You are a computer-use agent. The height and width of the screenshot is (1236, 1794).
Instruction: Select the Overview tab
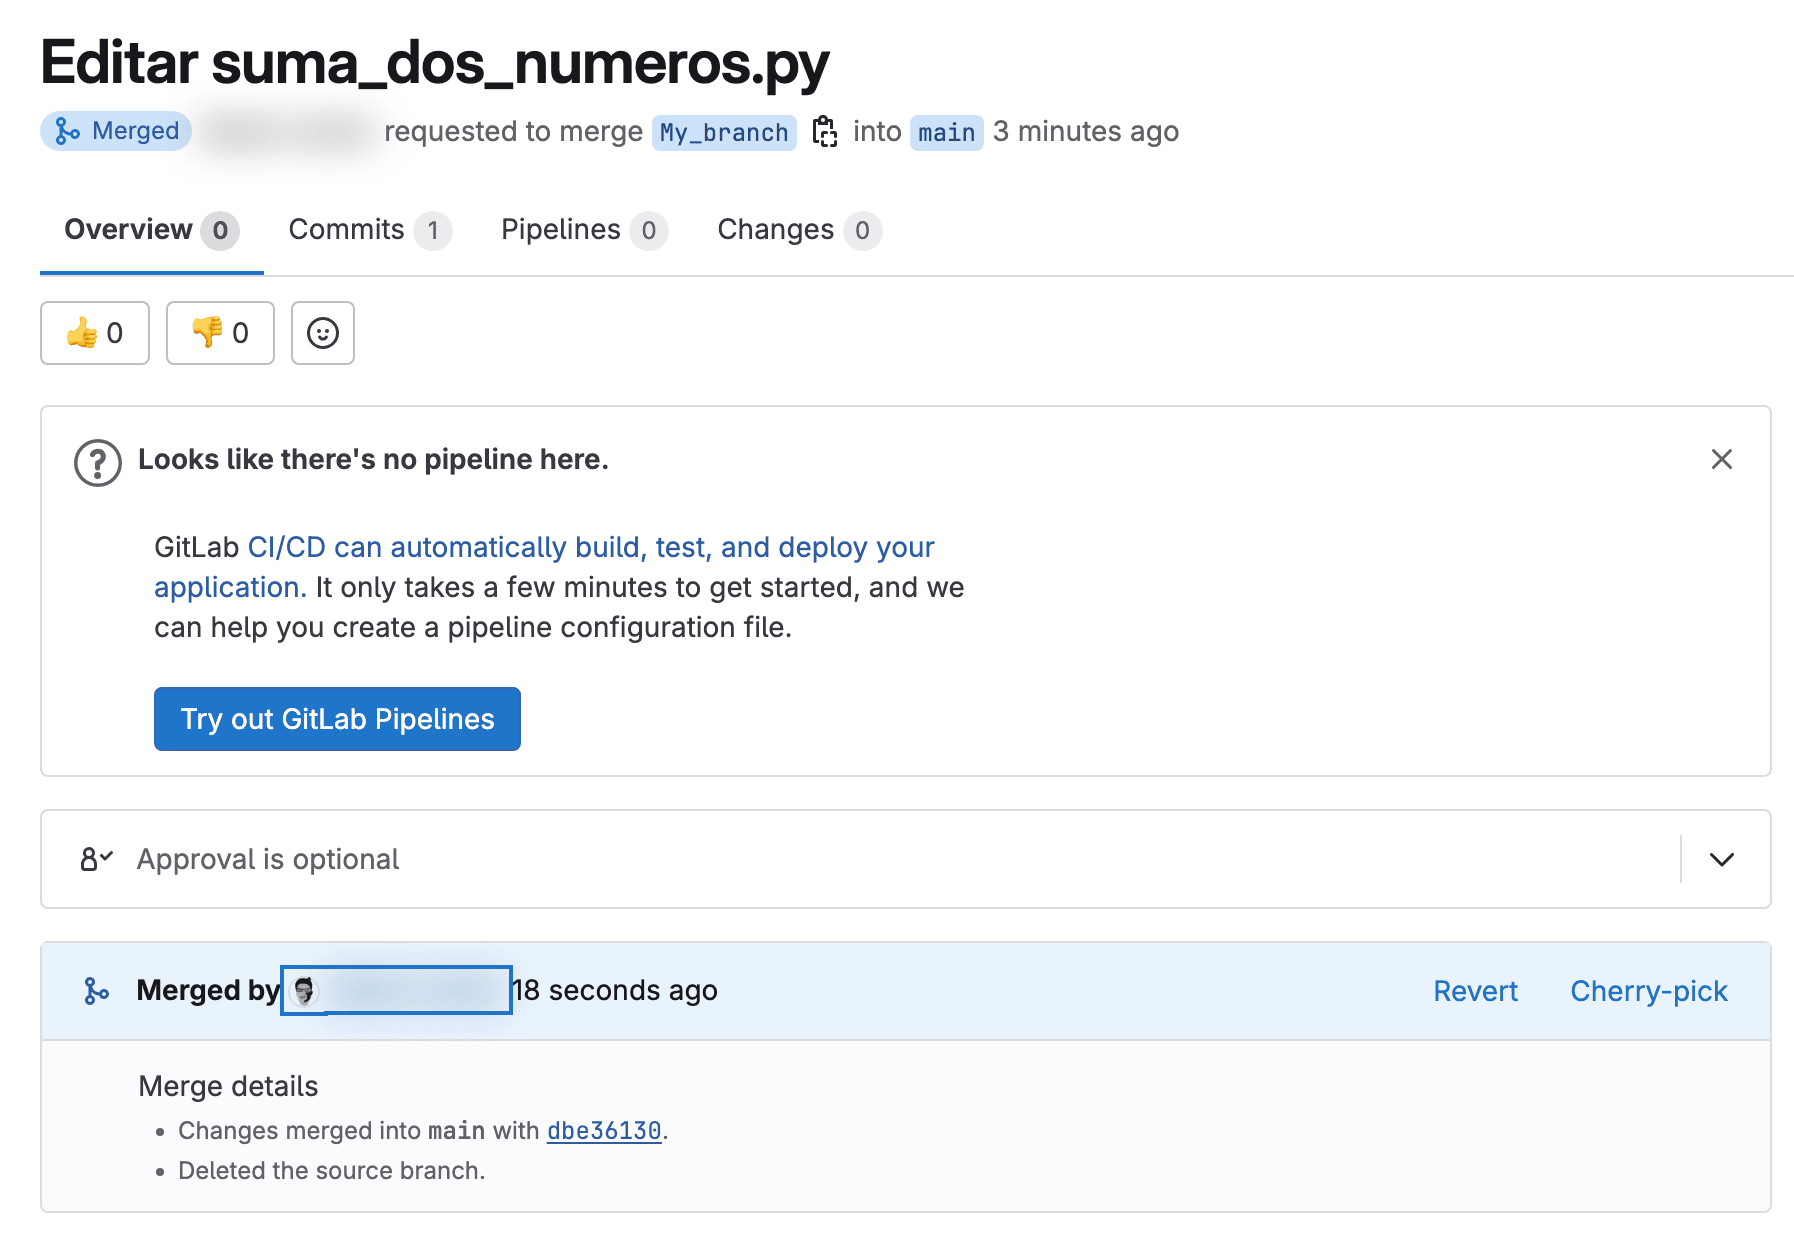click(x=128, y=229)
